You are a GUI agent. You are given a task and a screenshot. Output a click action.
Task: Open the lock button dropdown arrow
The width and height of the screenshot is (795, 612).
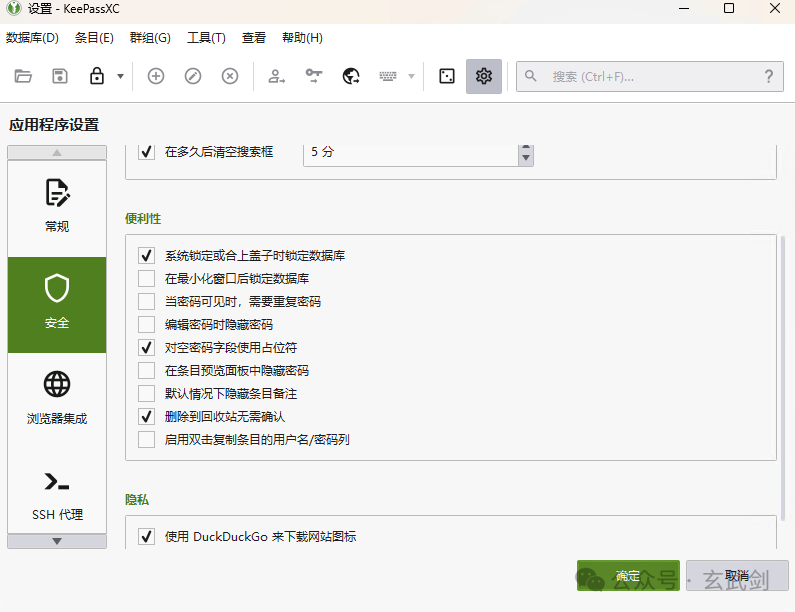pyautogui.click(x=120, y=77)
